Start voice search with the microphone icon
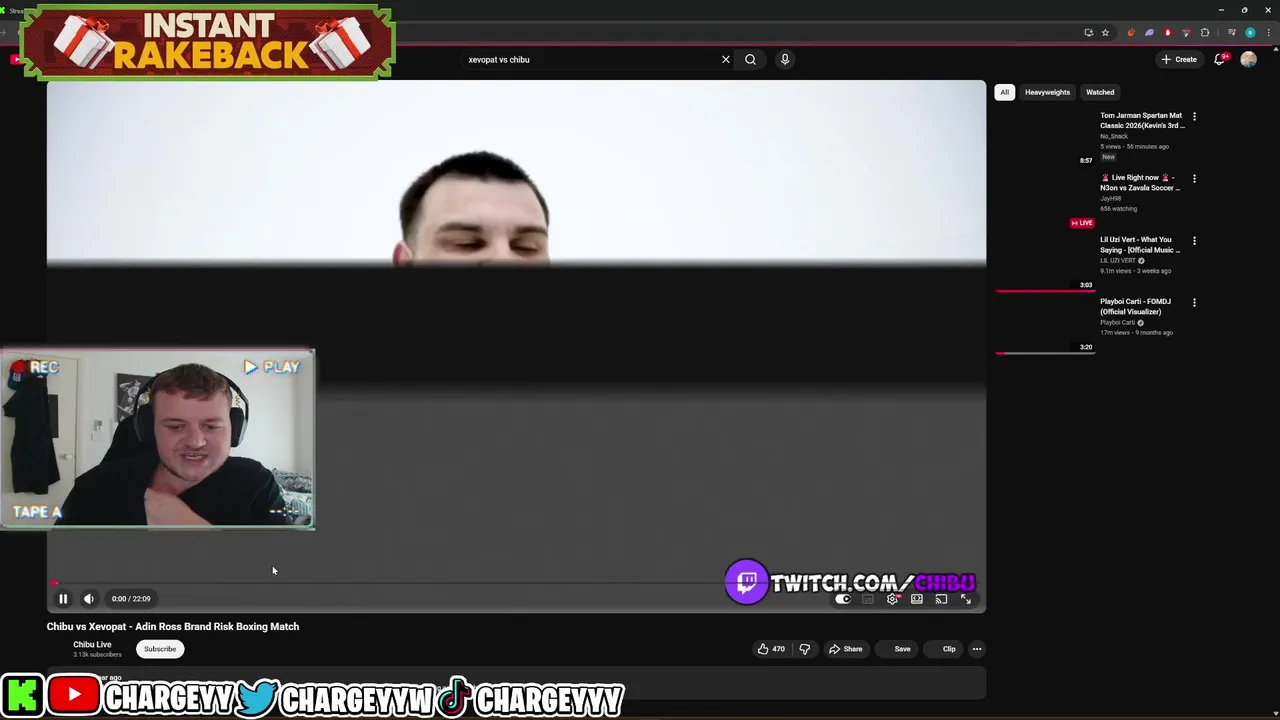 click(x=785, y=59)
